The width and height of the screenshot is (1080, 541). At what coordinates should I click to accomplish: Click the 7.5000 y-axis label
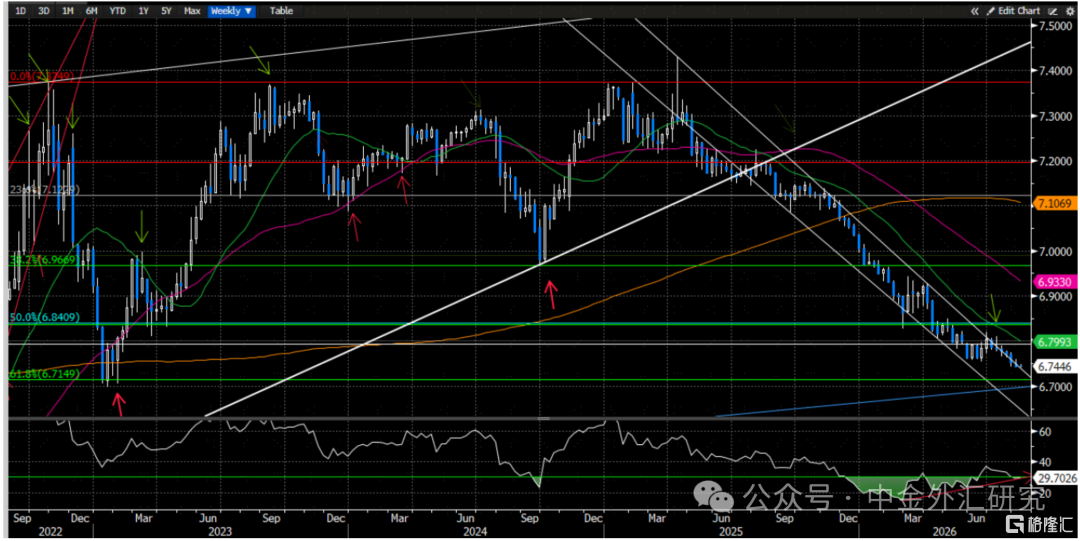click(1055, 25)
